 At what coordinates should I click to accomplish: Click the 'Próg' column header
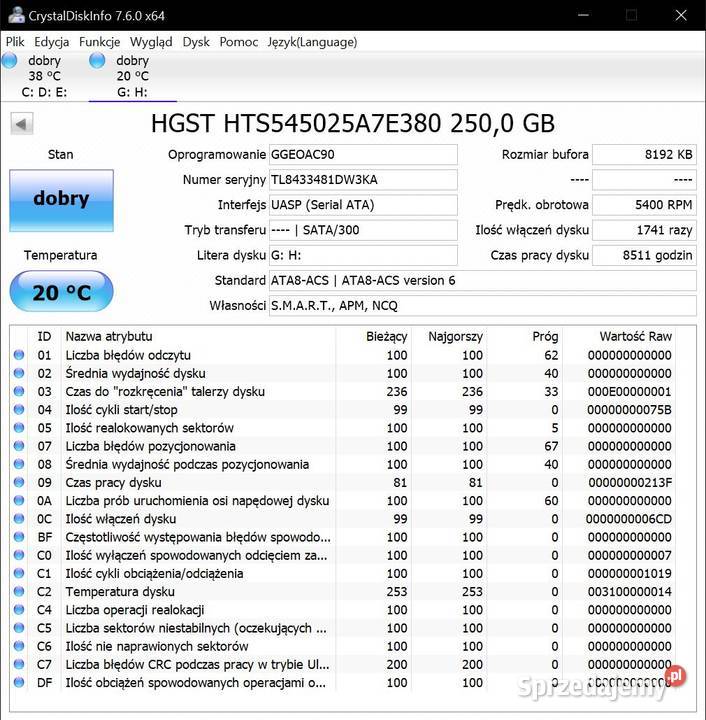[545, 337]
